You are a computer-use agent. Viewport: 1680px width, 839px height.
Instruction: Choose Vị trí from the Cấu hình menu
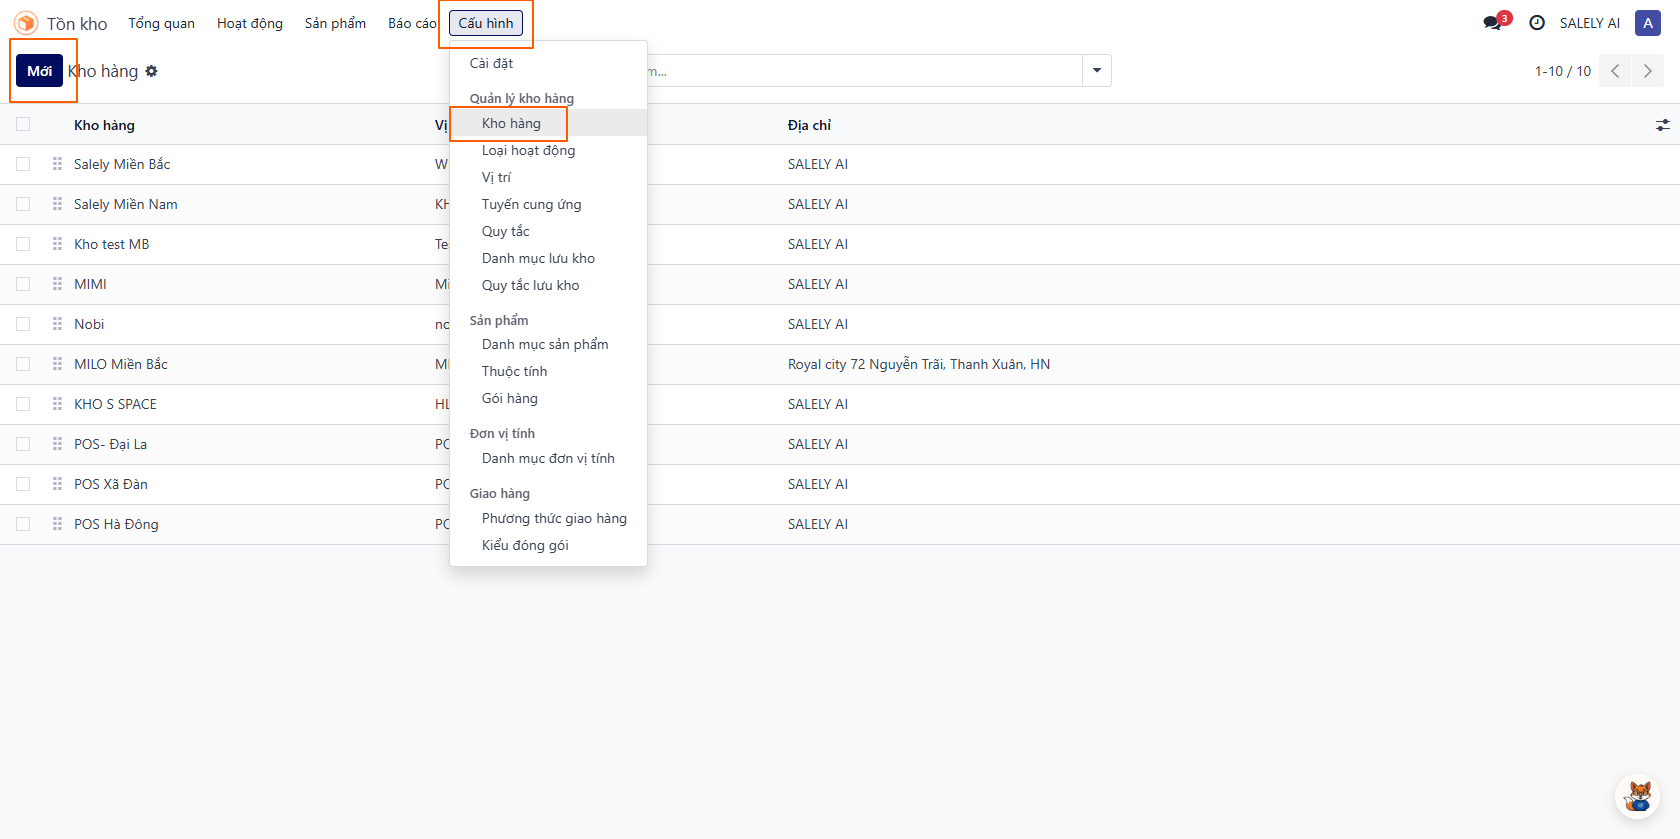tap(496, 177)
